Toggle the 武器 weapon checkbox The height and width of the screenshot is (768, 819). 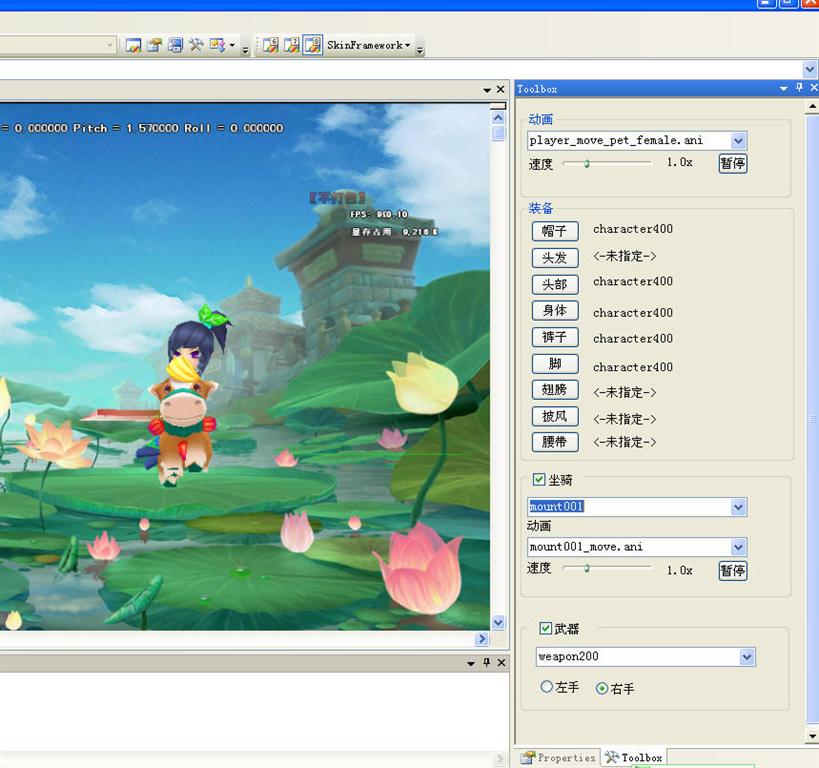(x=545, y=628)
